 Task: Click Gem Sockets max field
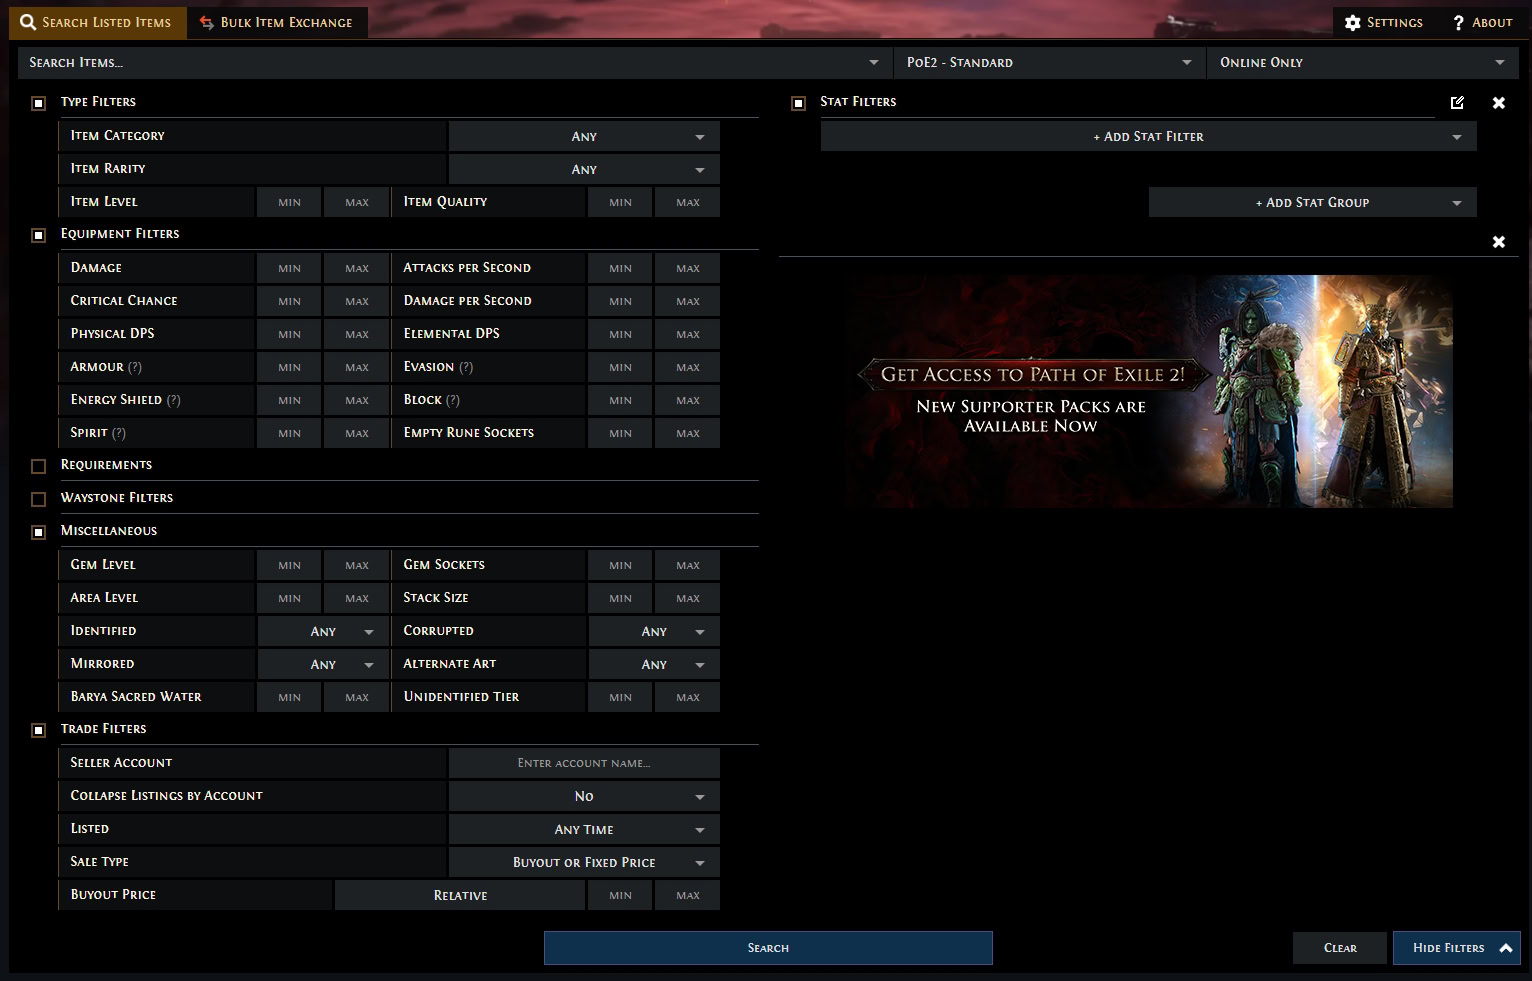click(x=688, y=565)
